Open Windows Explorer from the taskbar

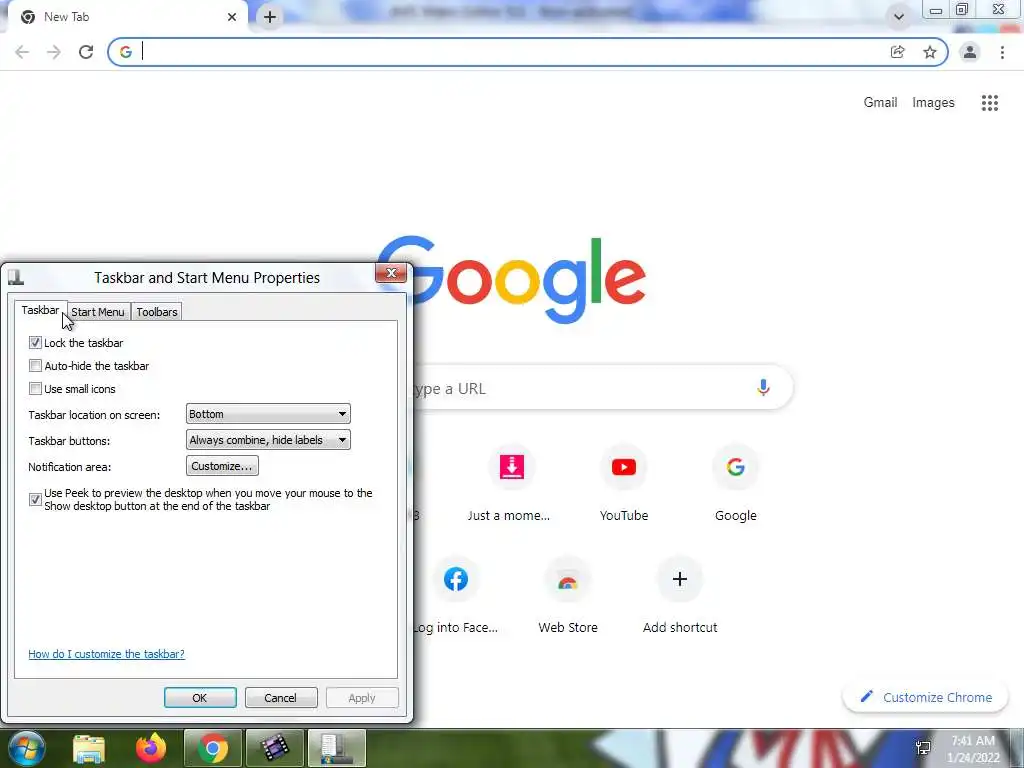pyautogui.click(x=89, y=748)
